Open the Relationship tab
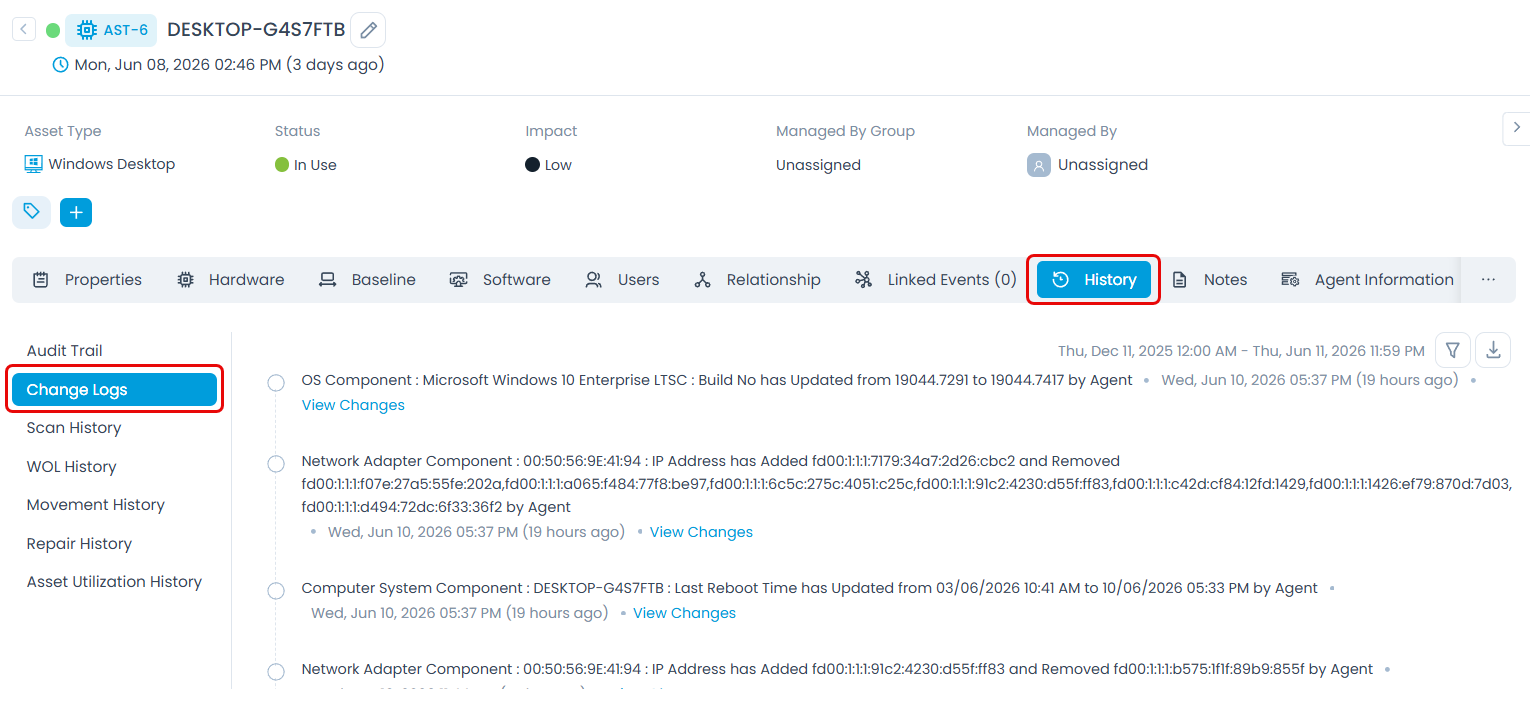The width and height of the screenshot is (1530, 702). (757, 280)
